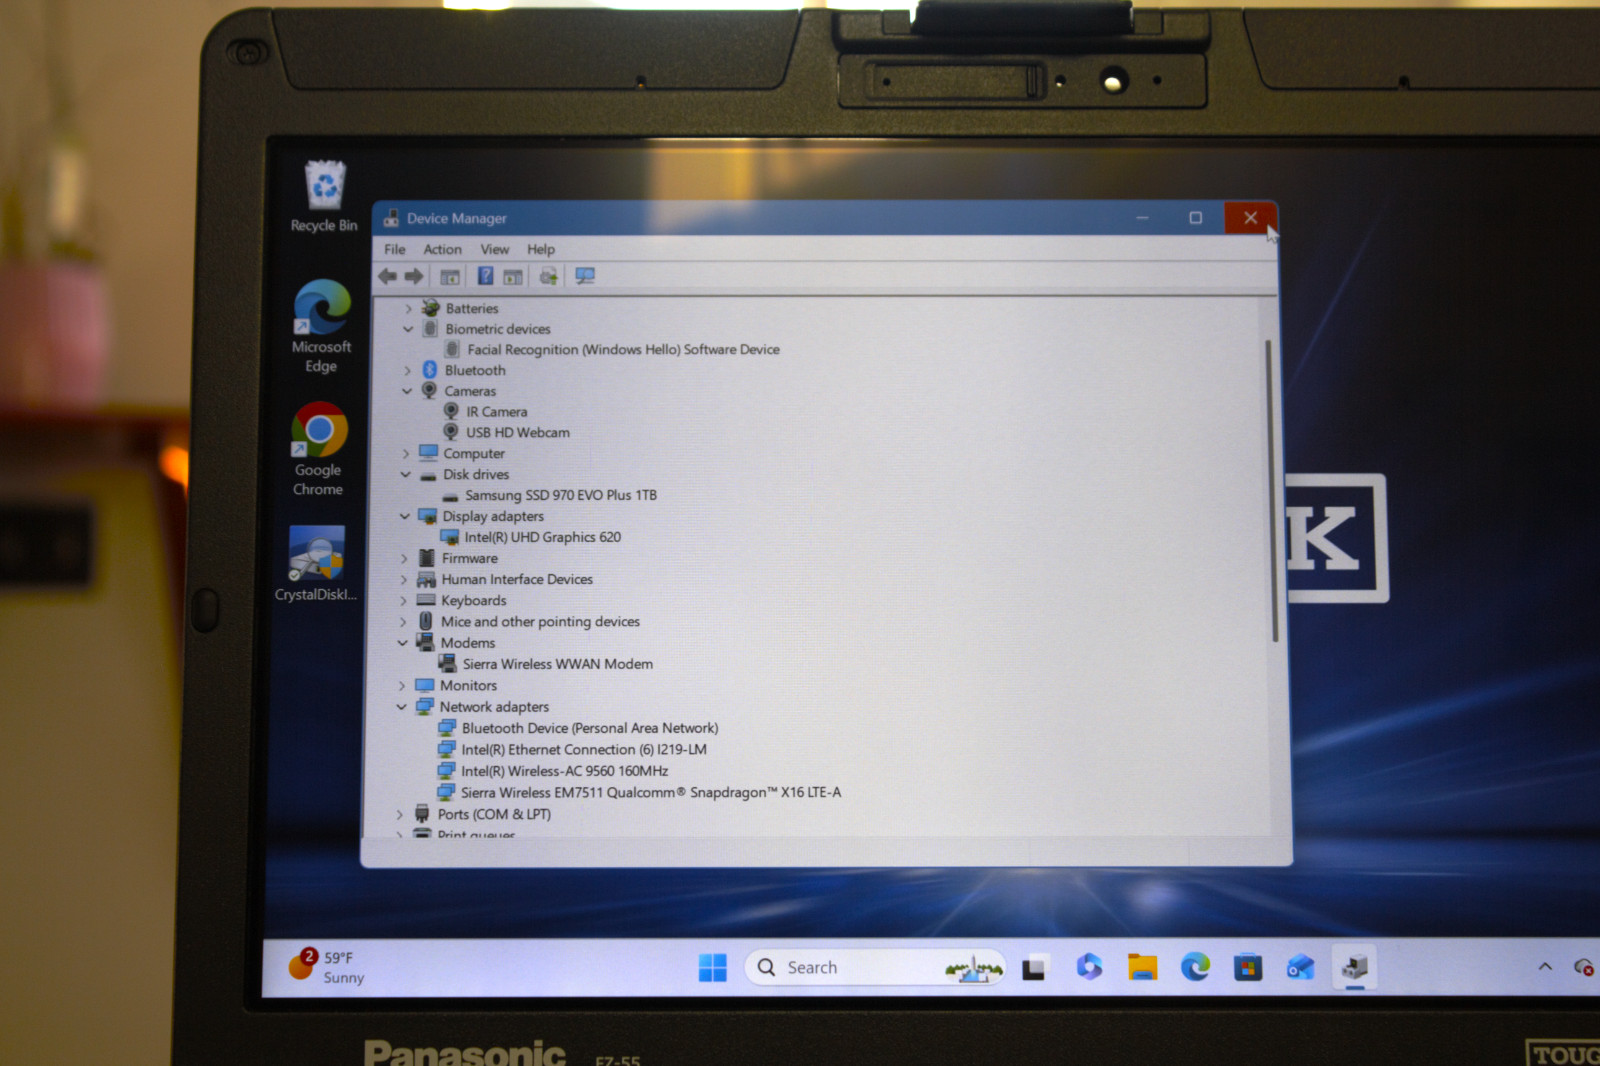
Task: Maximize the Device Manager window
Action: point(1195,218)
